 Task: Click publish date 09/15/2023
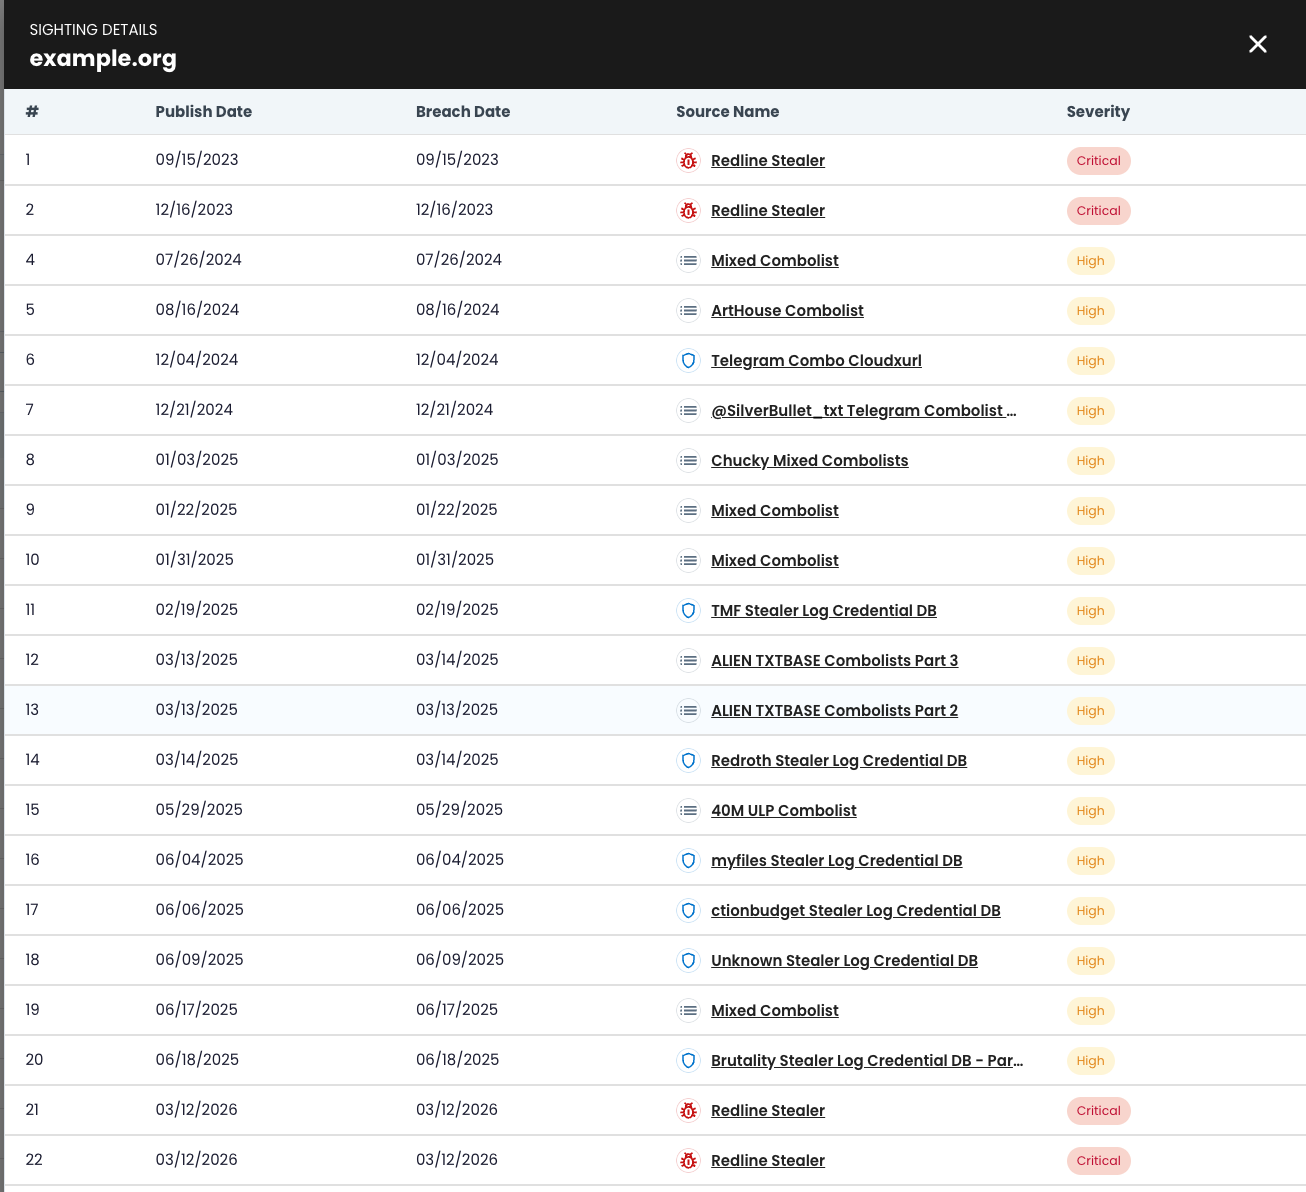[x=197, y=160]
